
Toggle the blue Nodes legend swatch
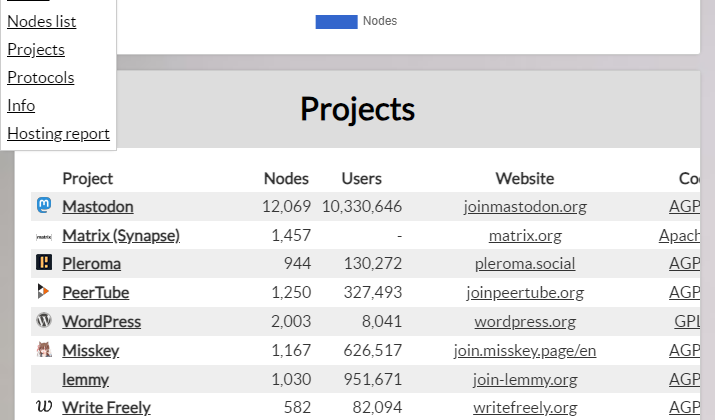337,21
